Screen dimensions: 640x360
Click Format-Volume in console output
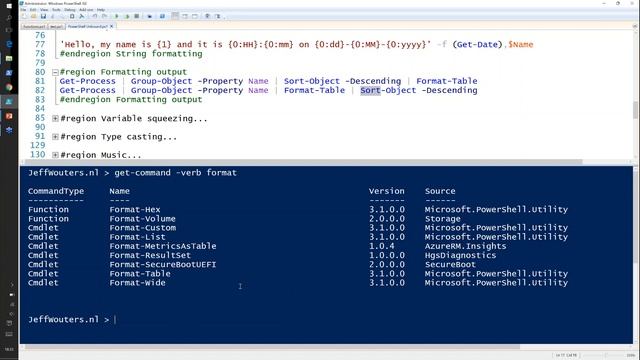pyautogui.click(x=142, y=219)
